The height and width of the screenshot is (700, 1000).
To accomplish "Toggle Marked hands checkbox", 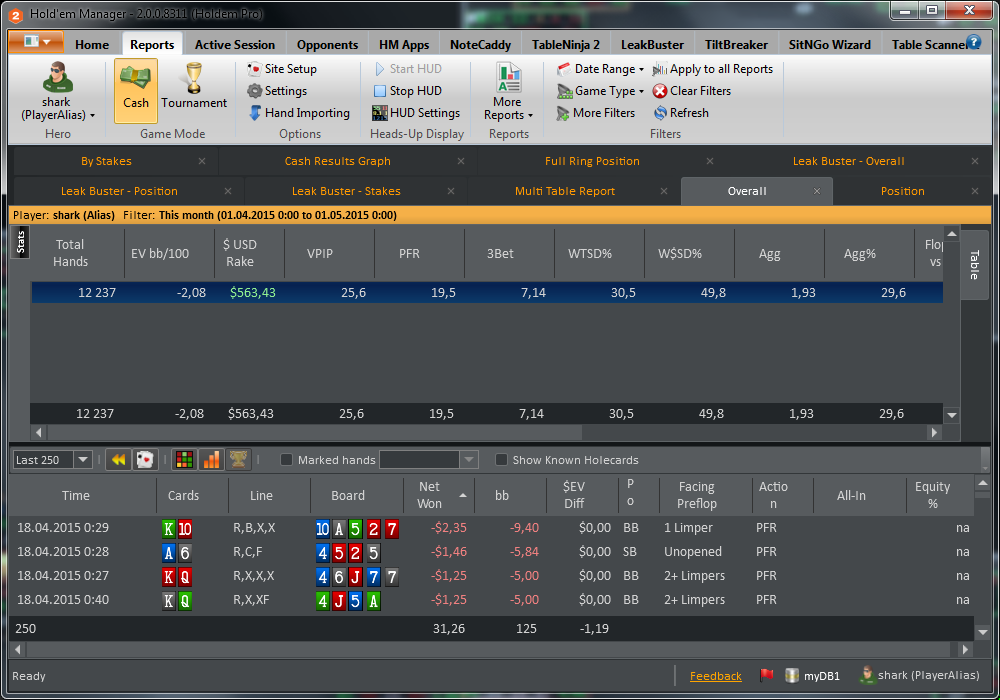I will (286, 460).
